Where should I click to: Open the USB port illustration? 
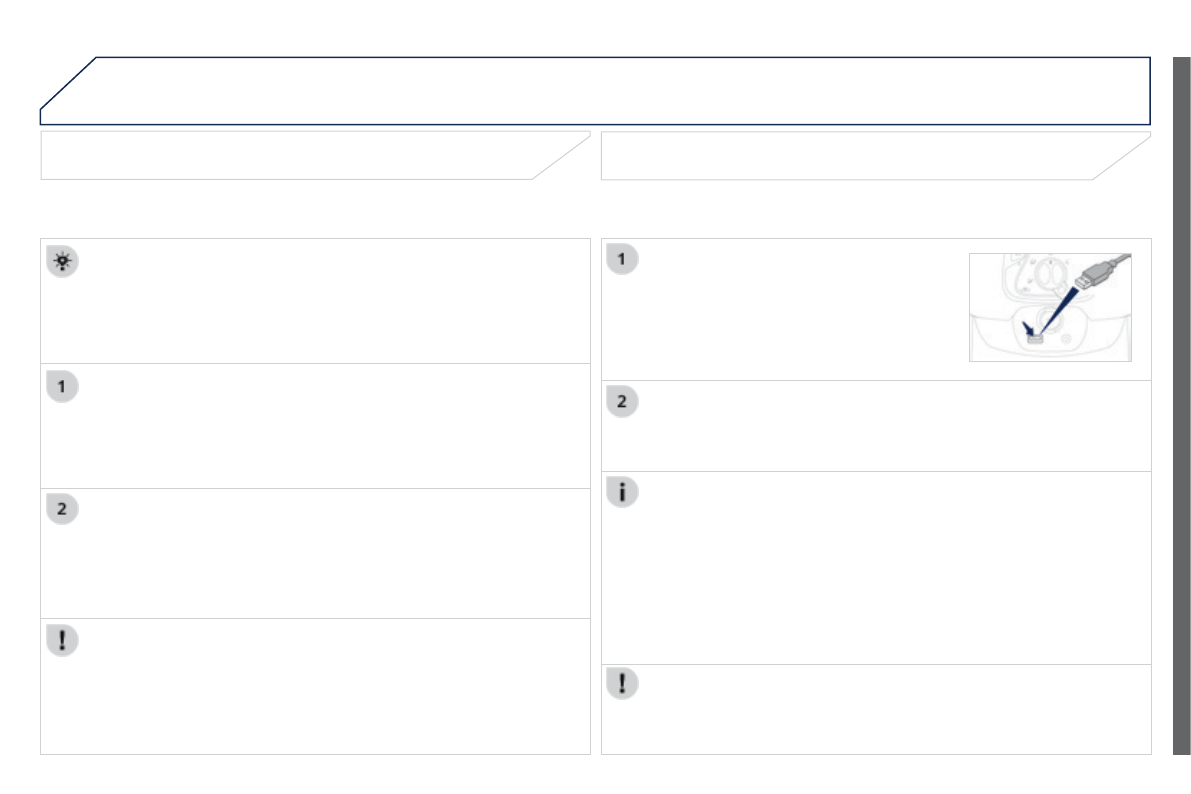click(x=1049, y=307)
